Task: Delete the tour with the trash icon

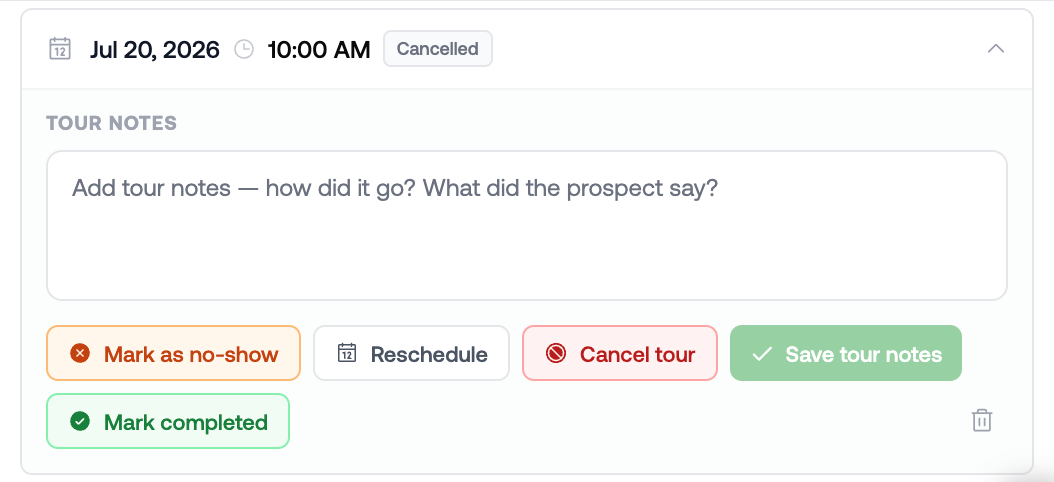Action: tap(982, 420)
